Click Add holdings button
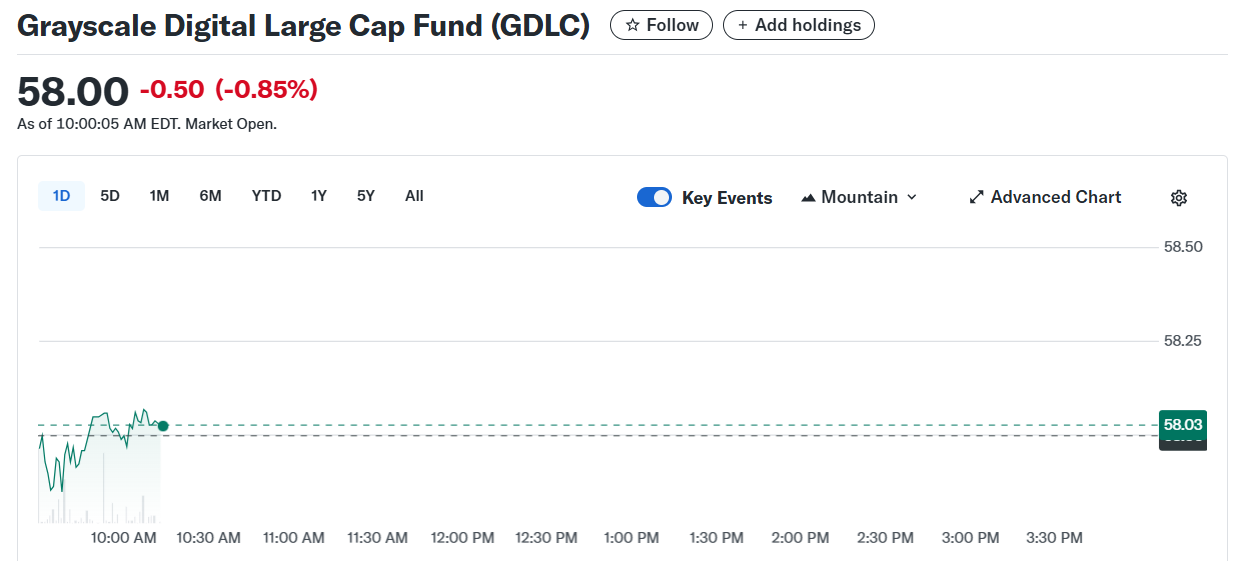Screen dimensions: 1242x561 (x=799, y=25)
